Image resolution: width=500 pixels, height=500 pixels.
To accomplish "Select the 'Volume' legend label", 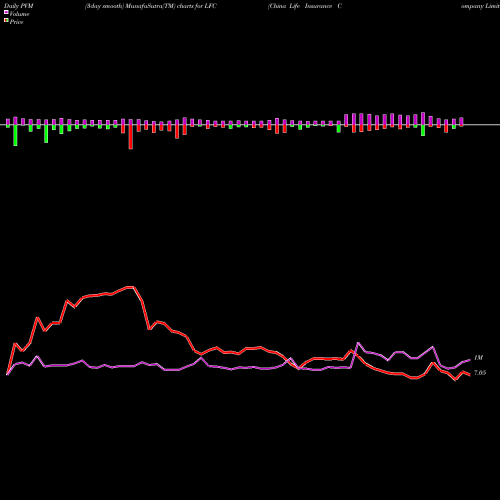I will coord(19,14).
